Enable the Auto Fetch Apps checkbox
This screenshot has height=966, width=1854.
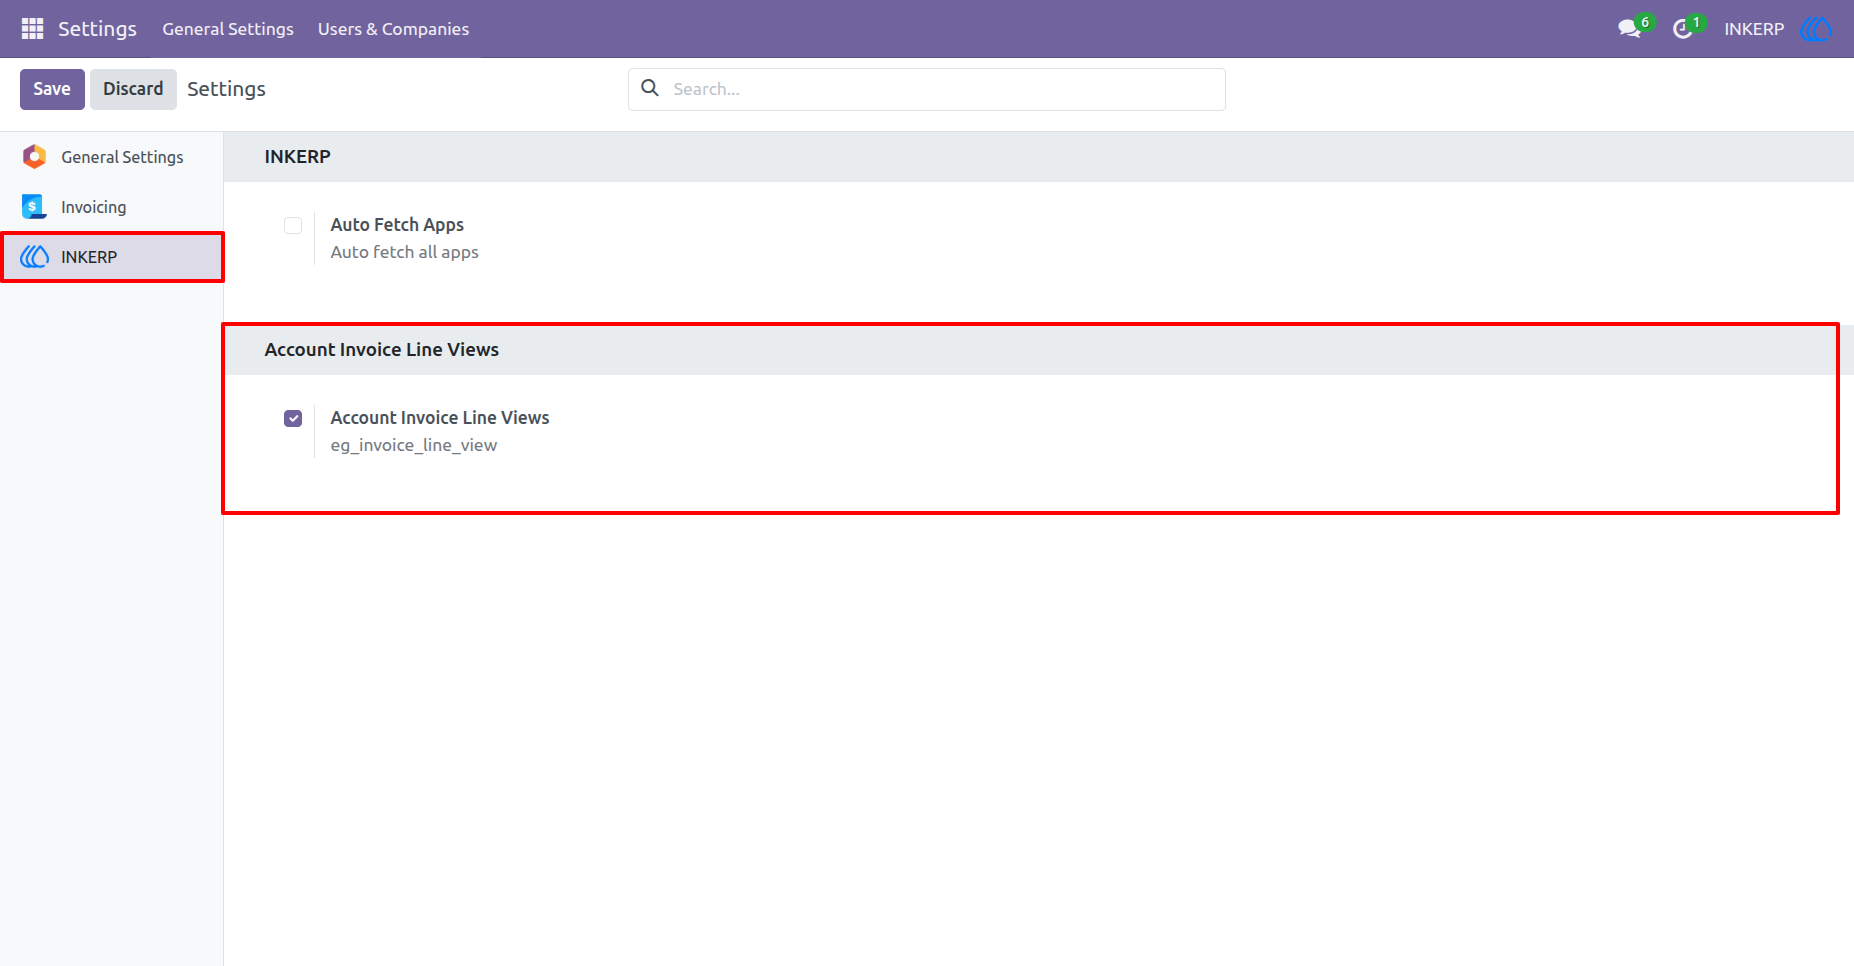point(293,225)
